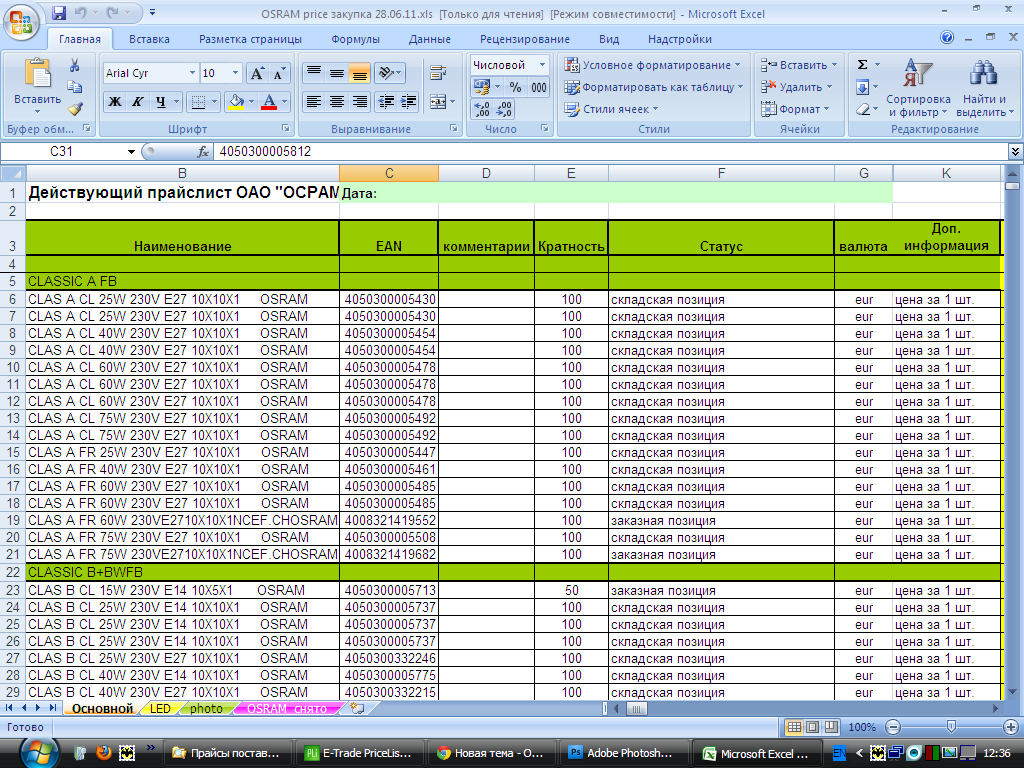
Task: Open the Вид tab
Action: coord(609,39)
